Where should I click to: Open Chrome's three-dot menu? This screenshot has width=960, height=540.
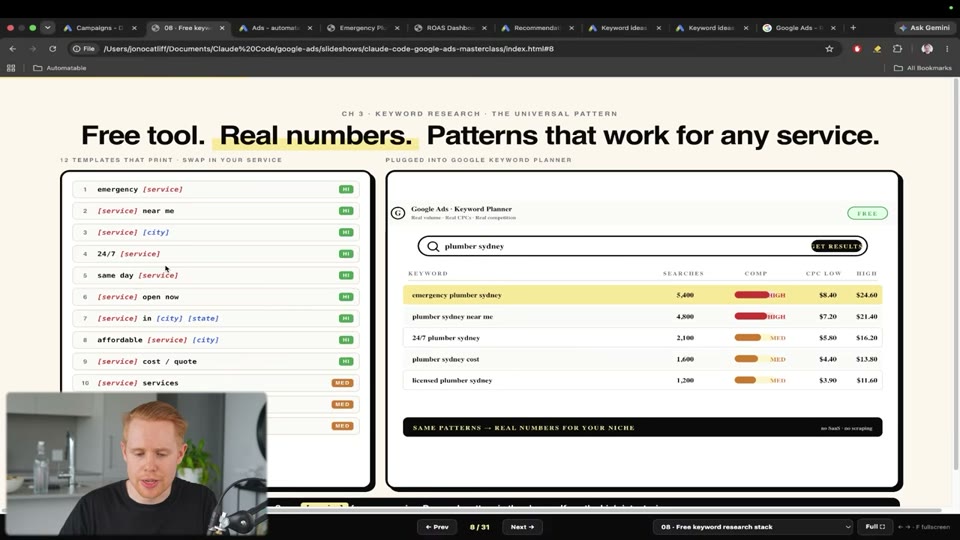(x=947, y=48)
